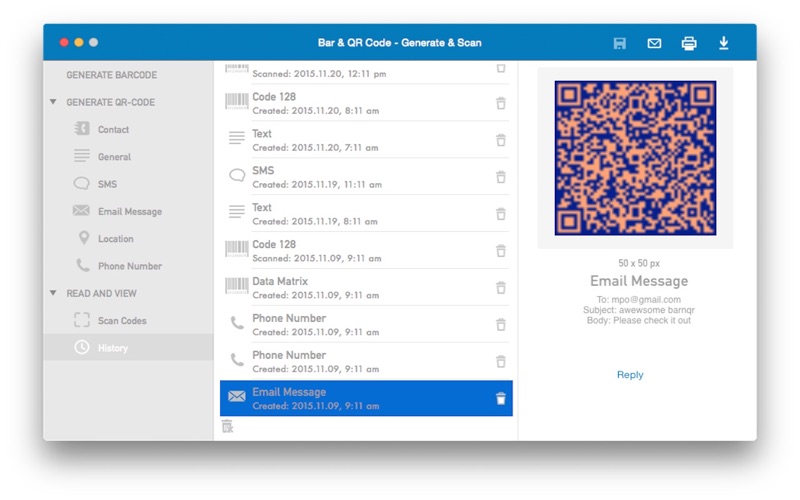
Task: Collapse the READ AND VIEW section
Action: tap(53, 293)
